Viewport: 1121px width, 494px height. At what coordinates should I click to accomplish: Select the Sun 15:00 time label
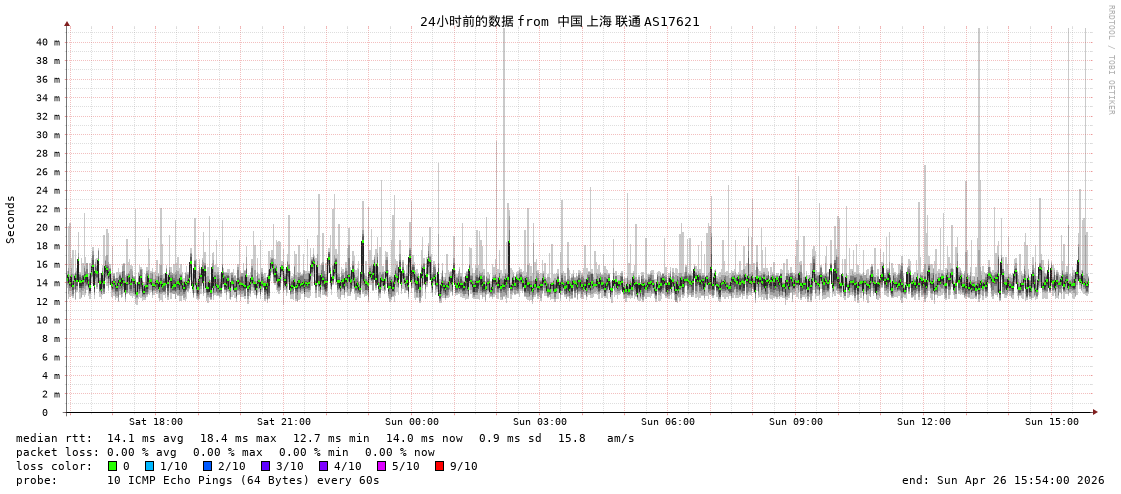[1052, 422]
